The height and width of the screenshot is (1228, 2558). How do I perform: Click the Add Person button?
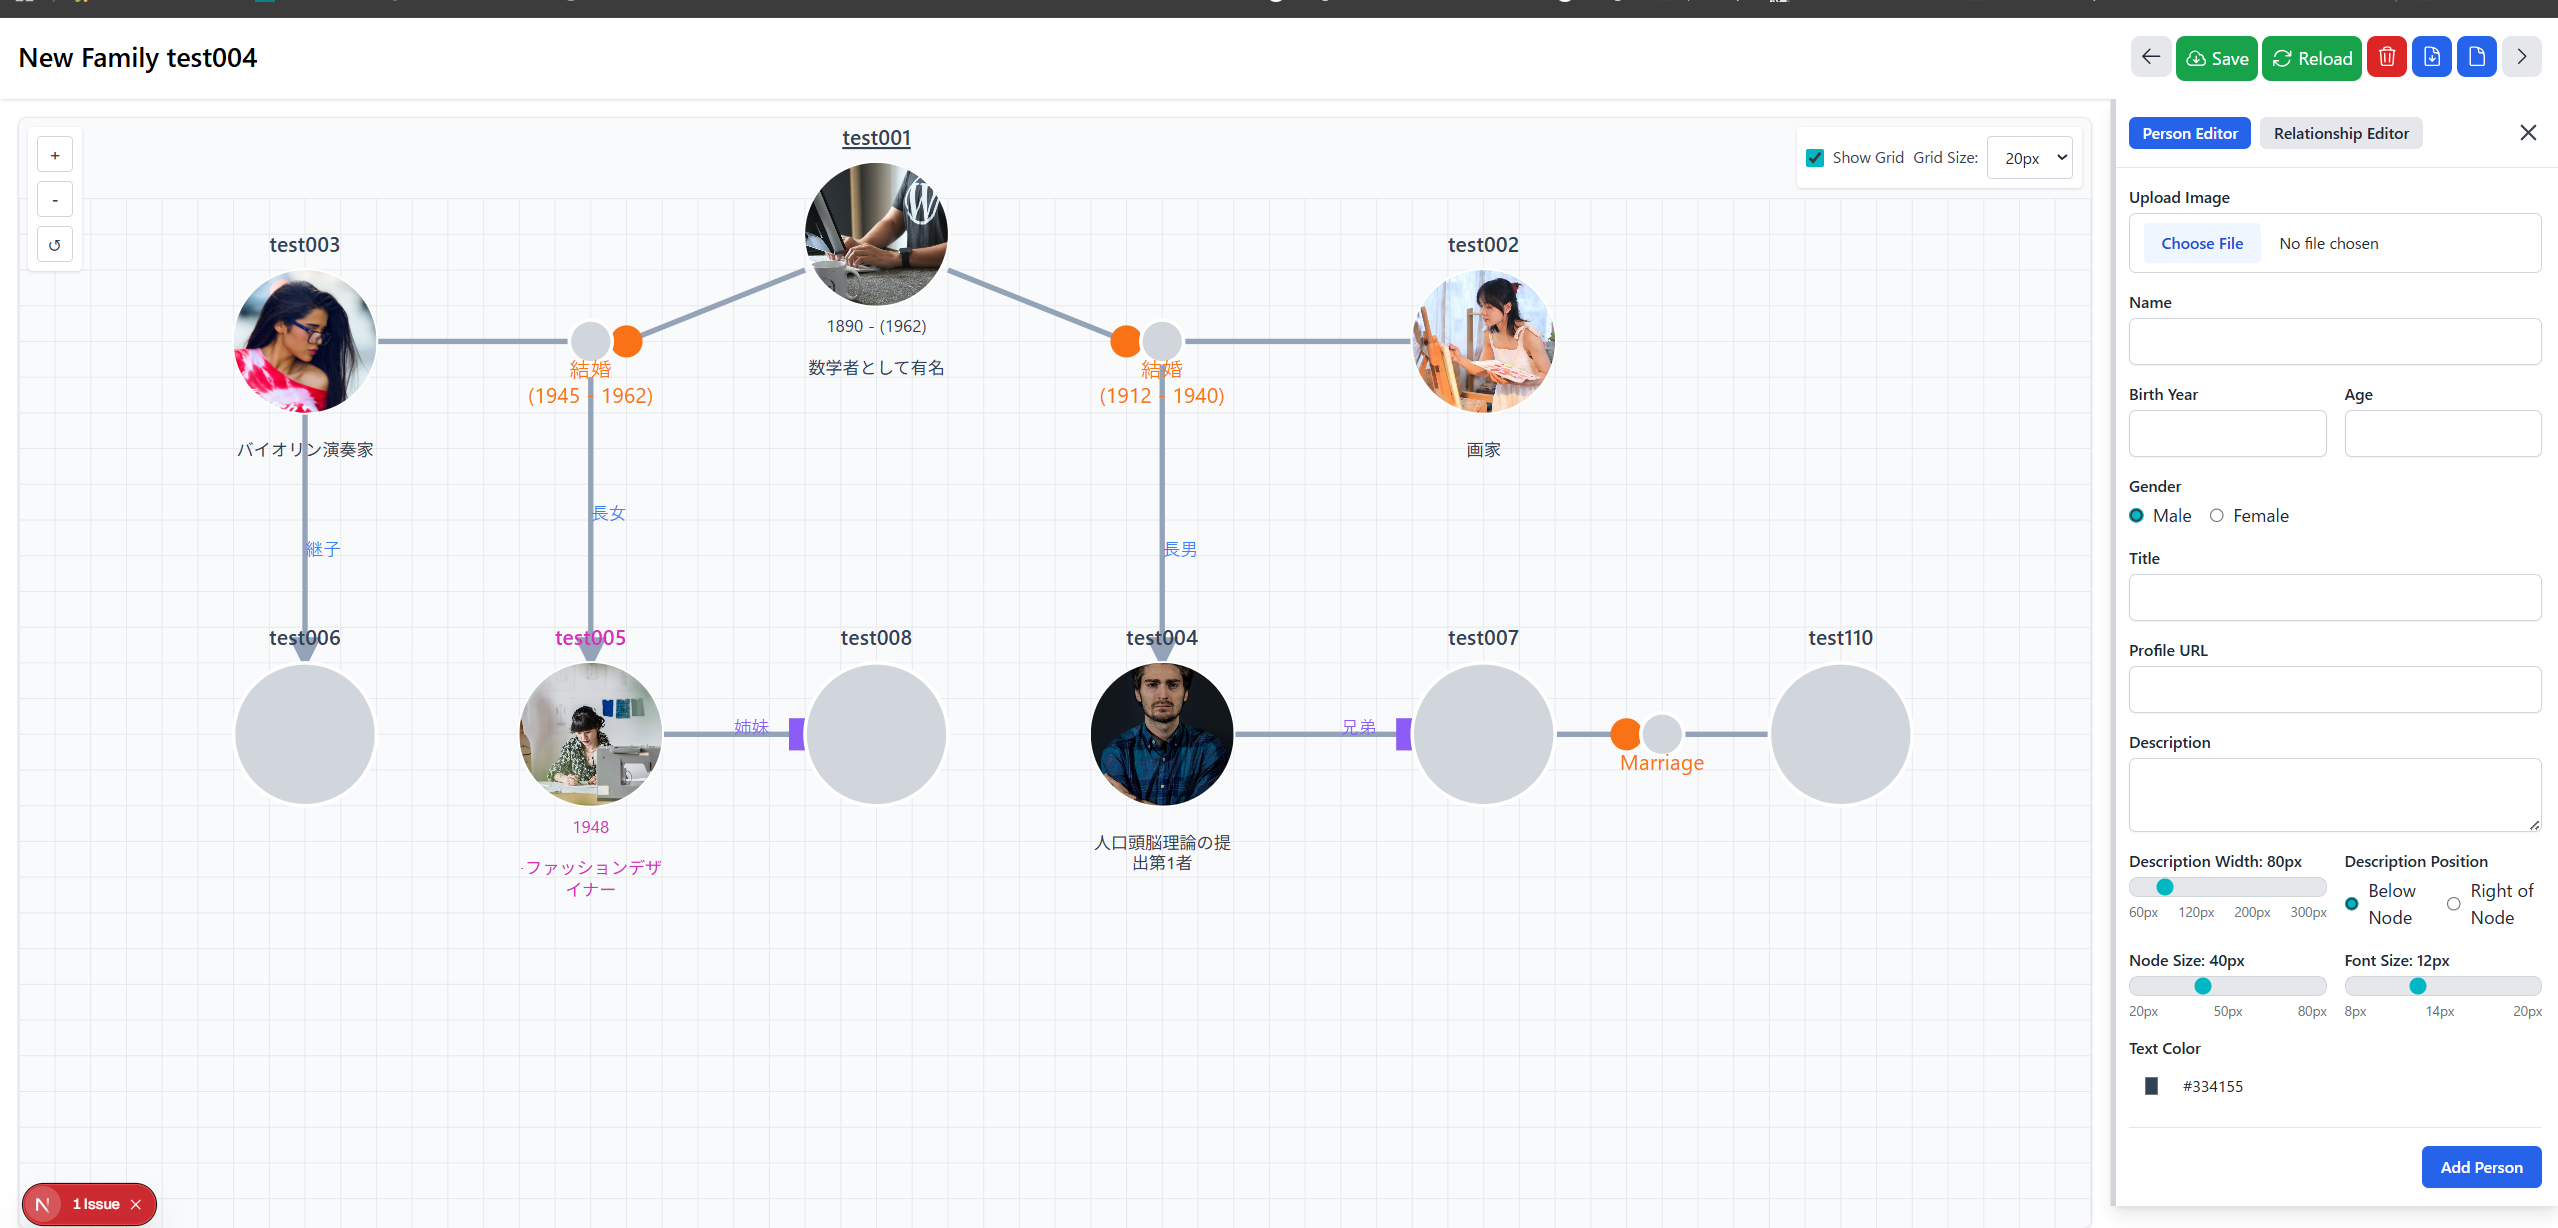click(2480, 1167)
